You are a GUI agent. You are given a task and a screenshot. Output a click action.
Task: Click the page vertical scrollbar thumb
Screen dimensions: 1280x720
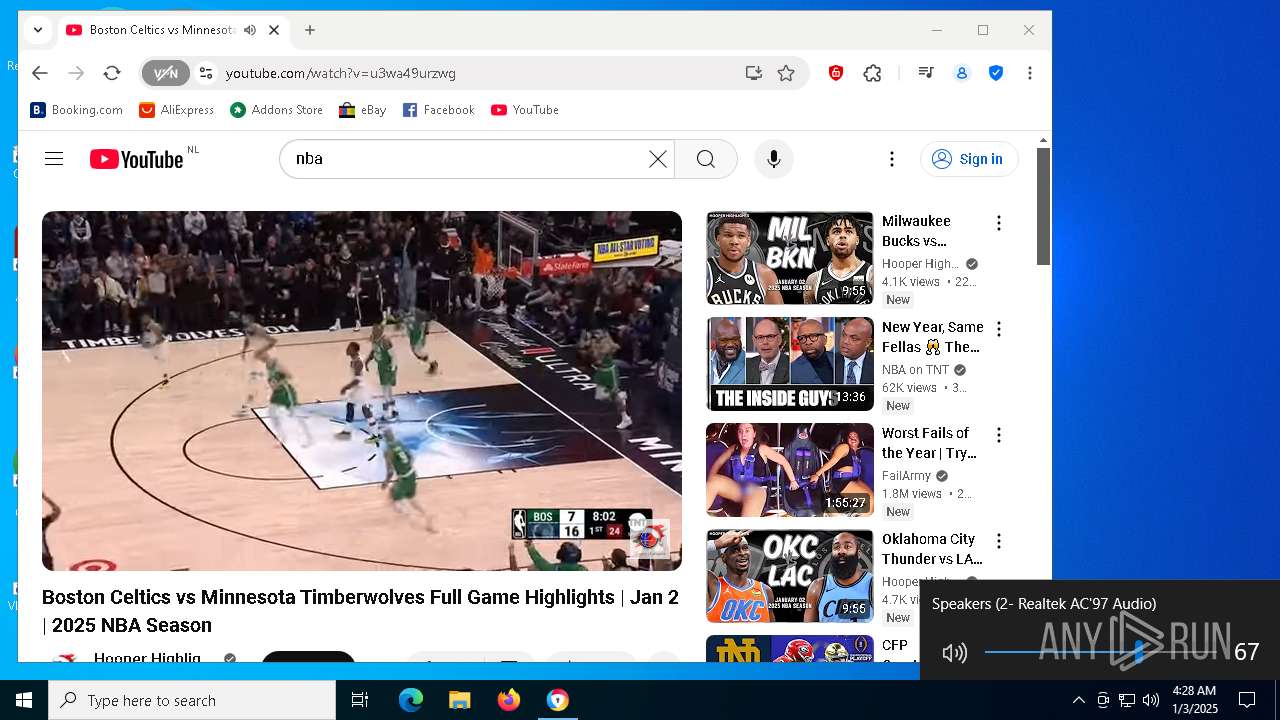1043,206
